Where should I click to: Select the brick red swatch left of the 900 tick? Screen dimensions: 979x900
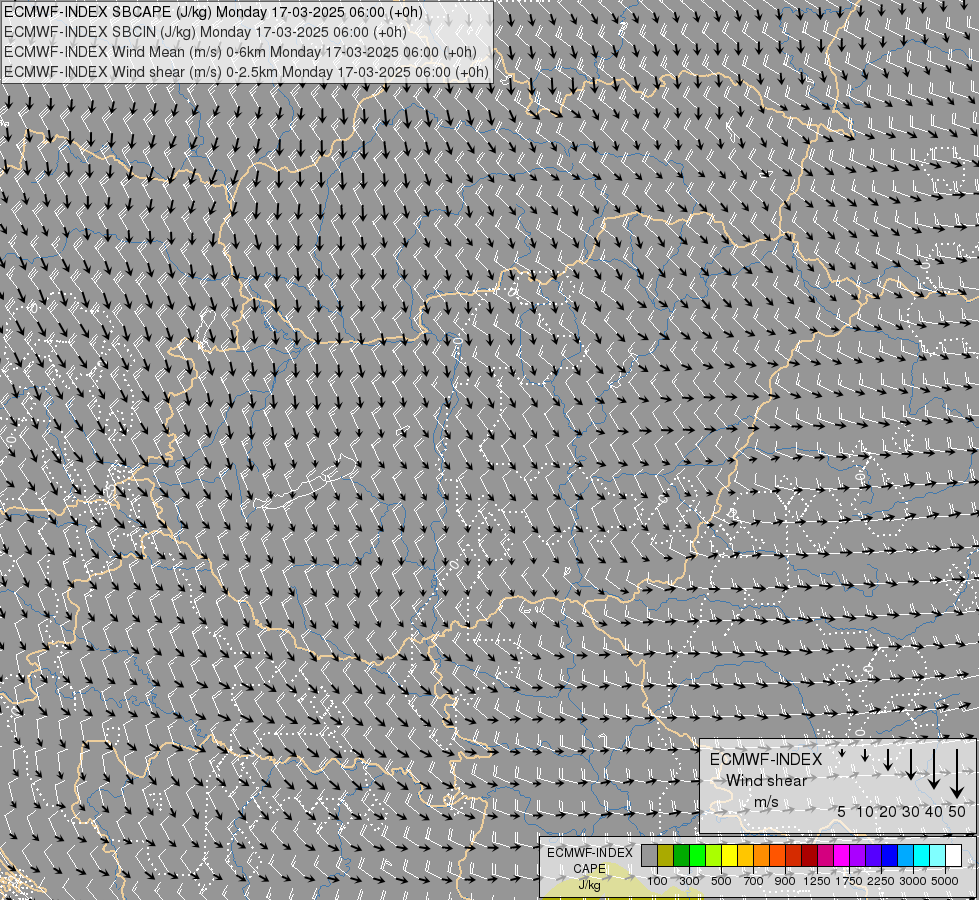pyautogui.click(x=794, y=855)
